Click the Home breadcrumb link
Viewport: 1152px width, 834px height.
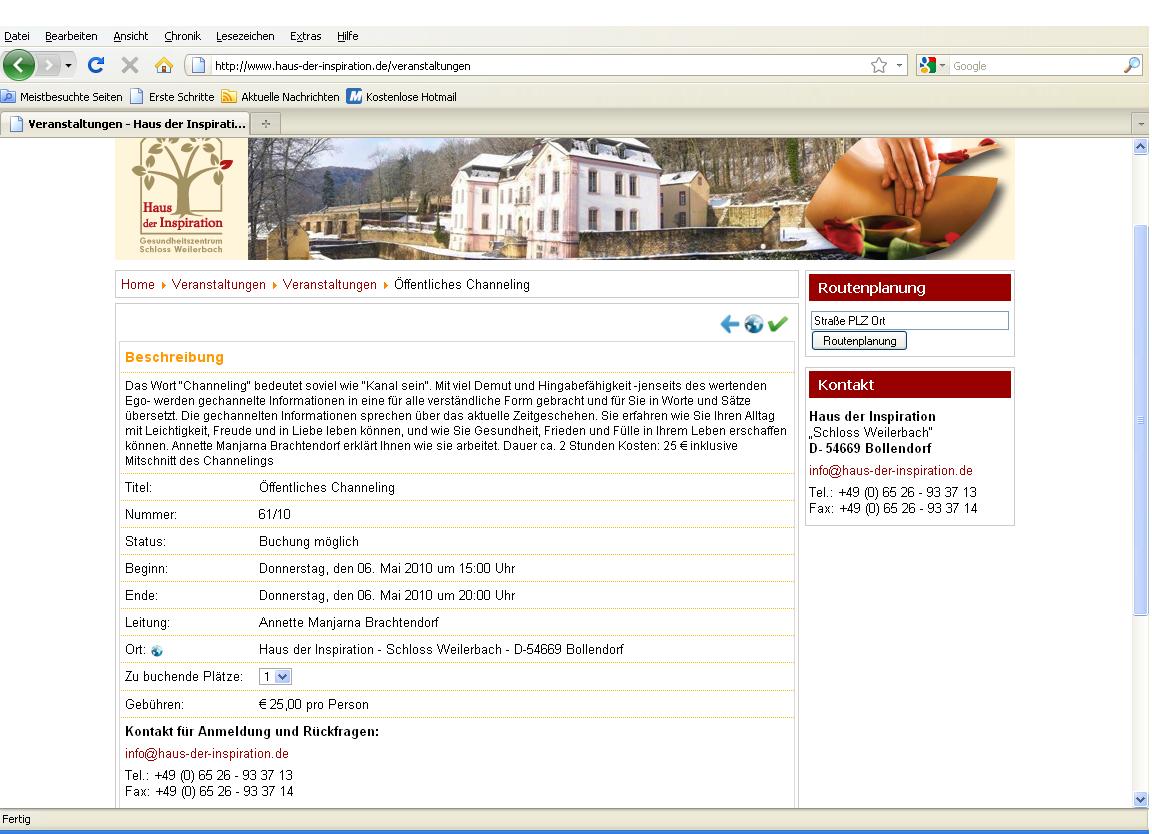(x=138, y=285)
